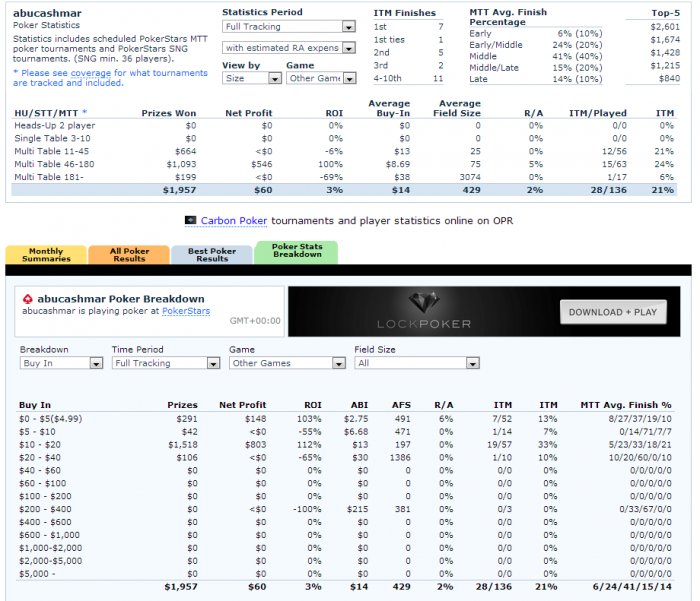Click the 'Early/Middle' finish percentage row

[536, 45]
